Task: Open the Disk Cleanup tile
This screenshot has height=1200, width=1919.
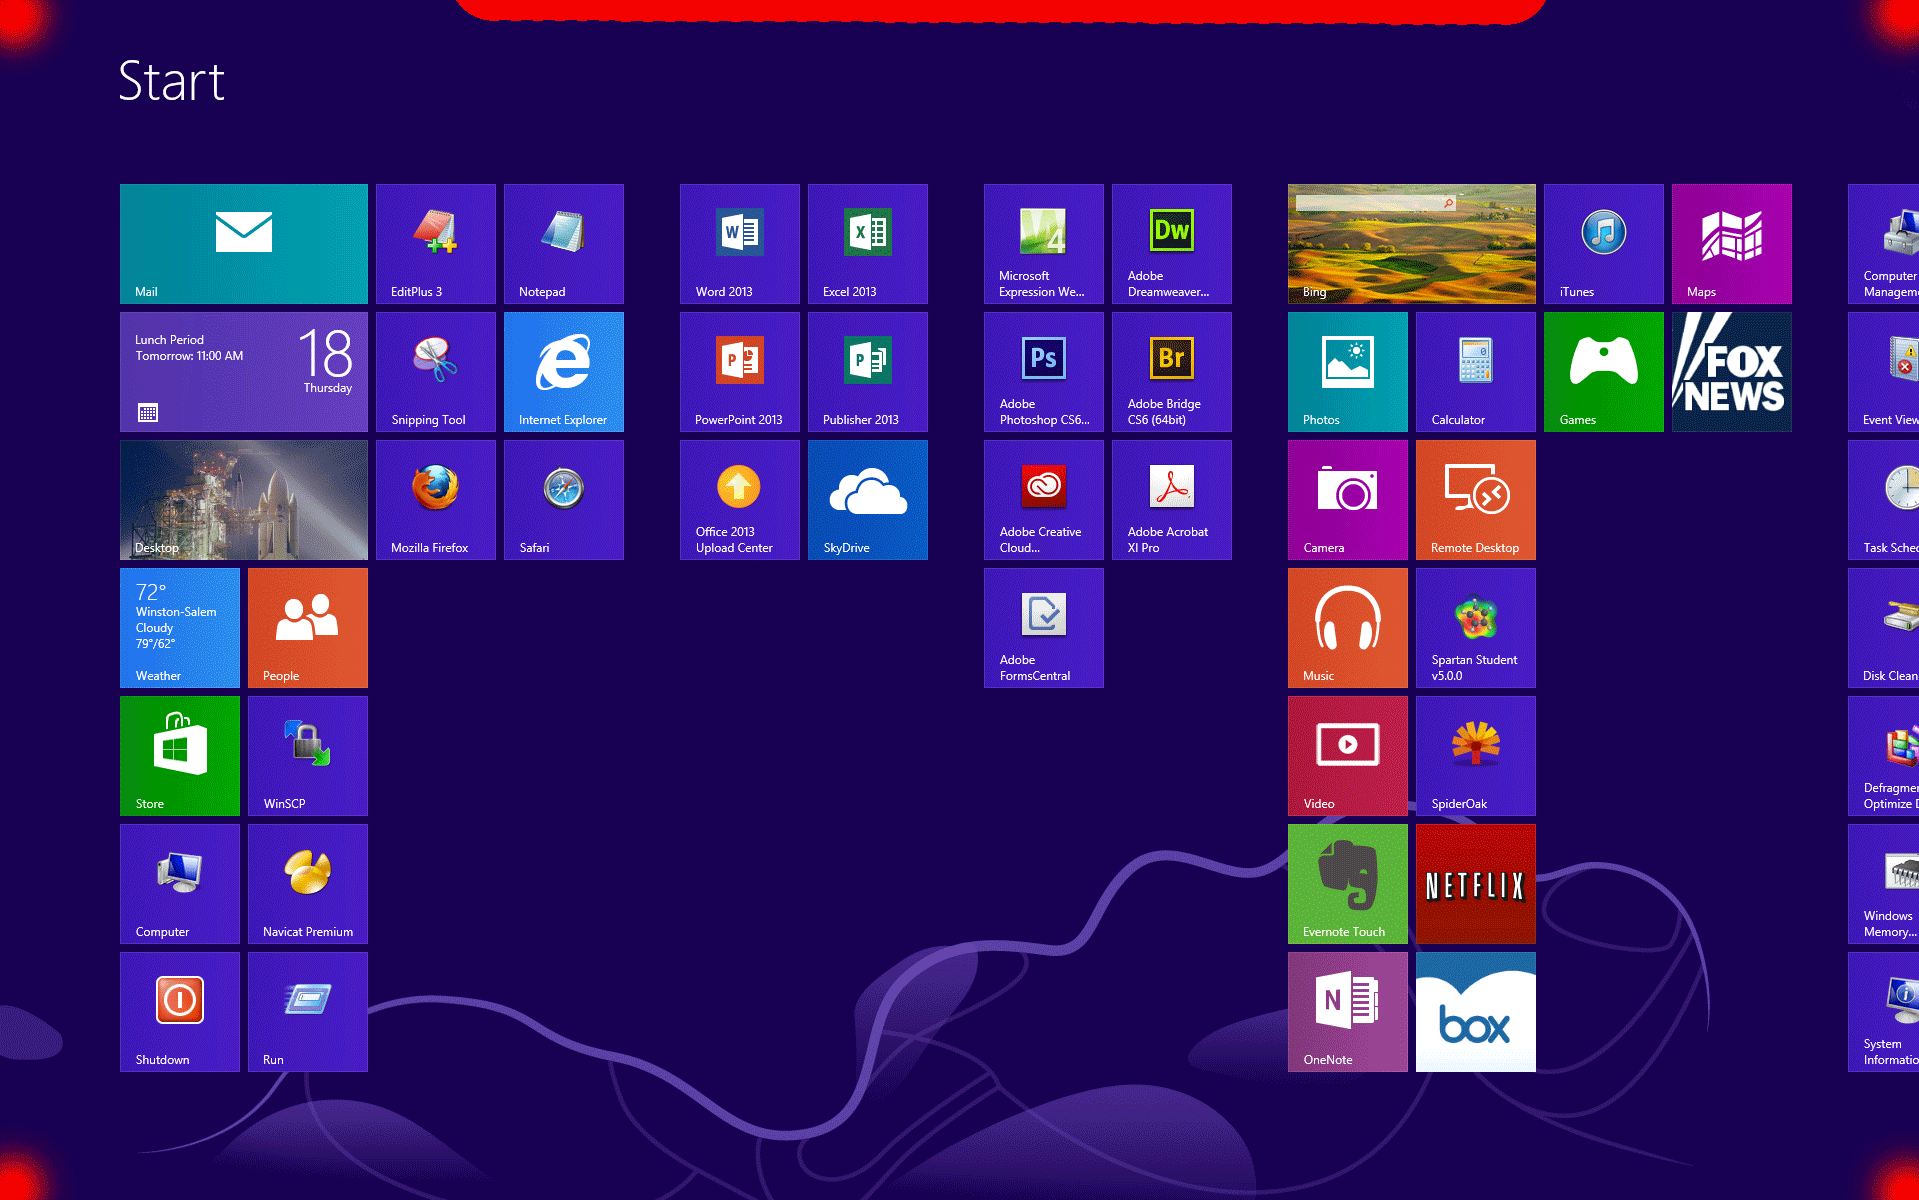Action: pos(1884,628)
